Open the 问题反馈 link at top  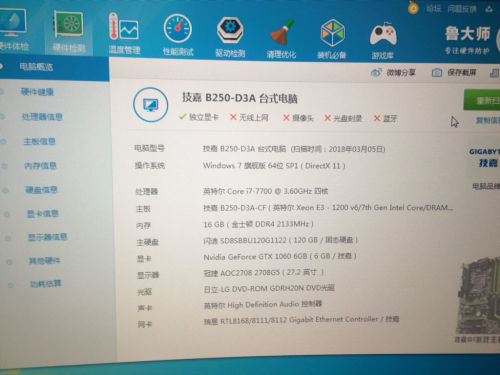pos(462,9)
